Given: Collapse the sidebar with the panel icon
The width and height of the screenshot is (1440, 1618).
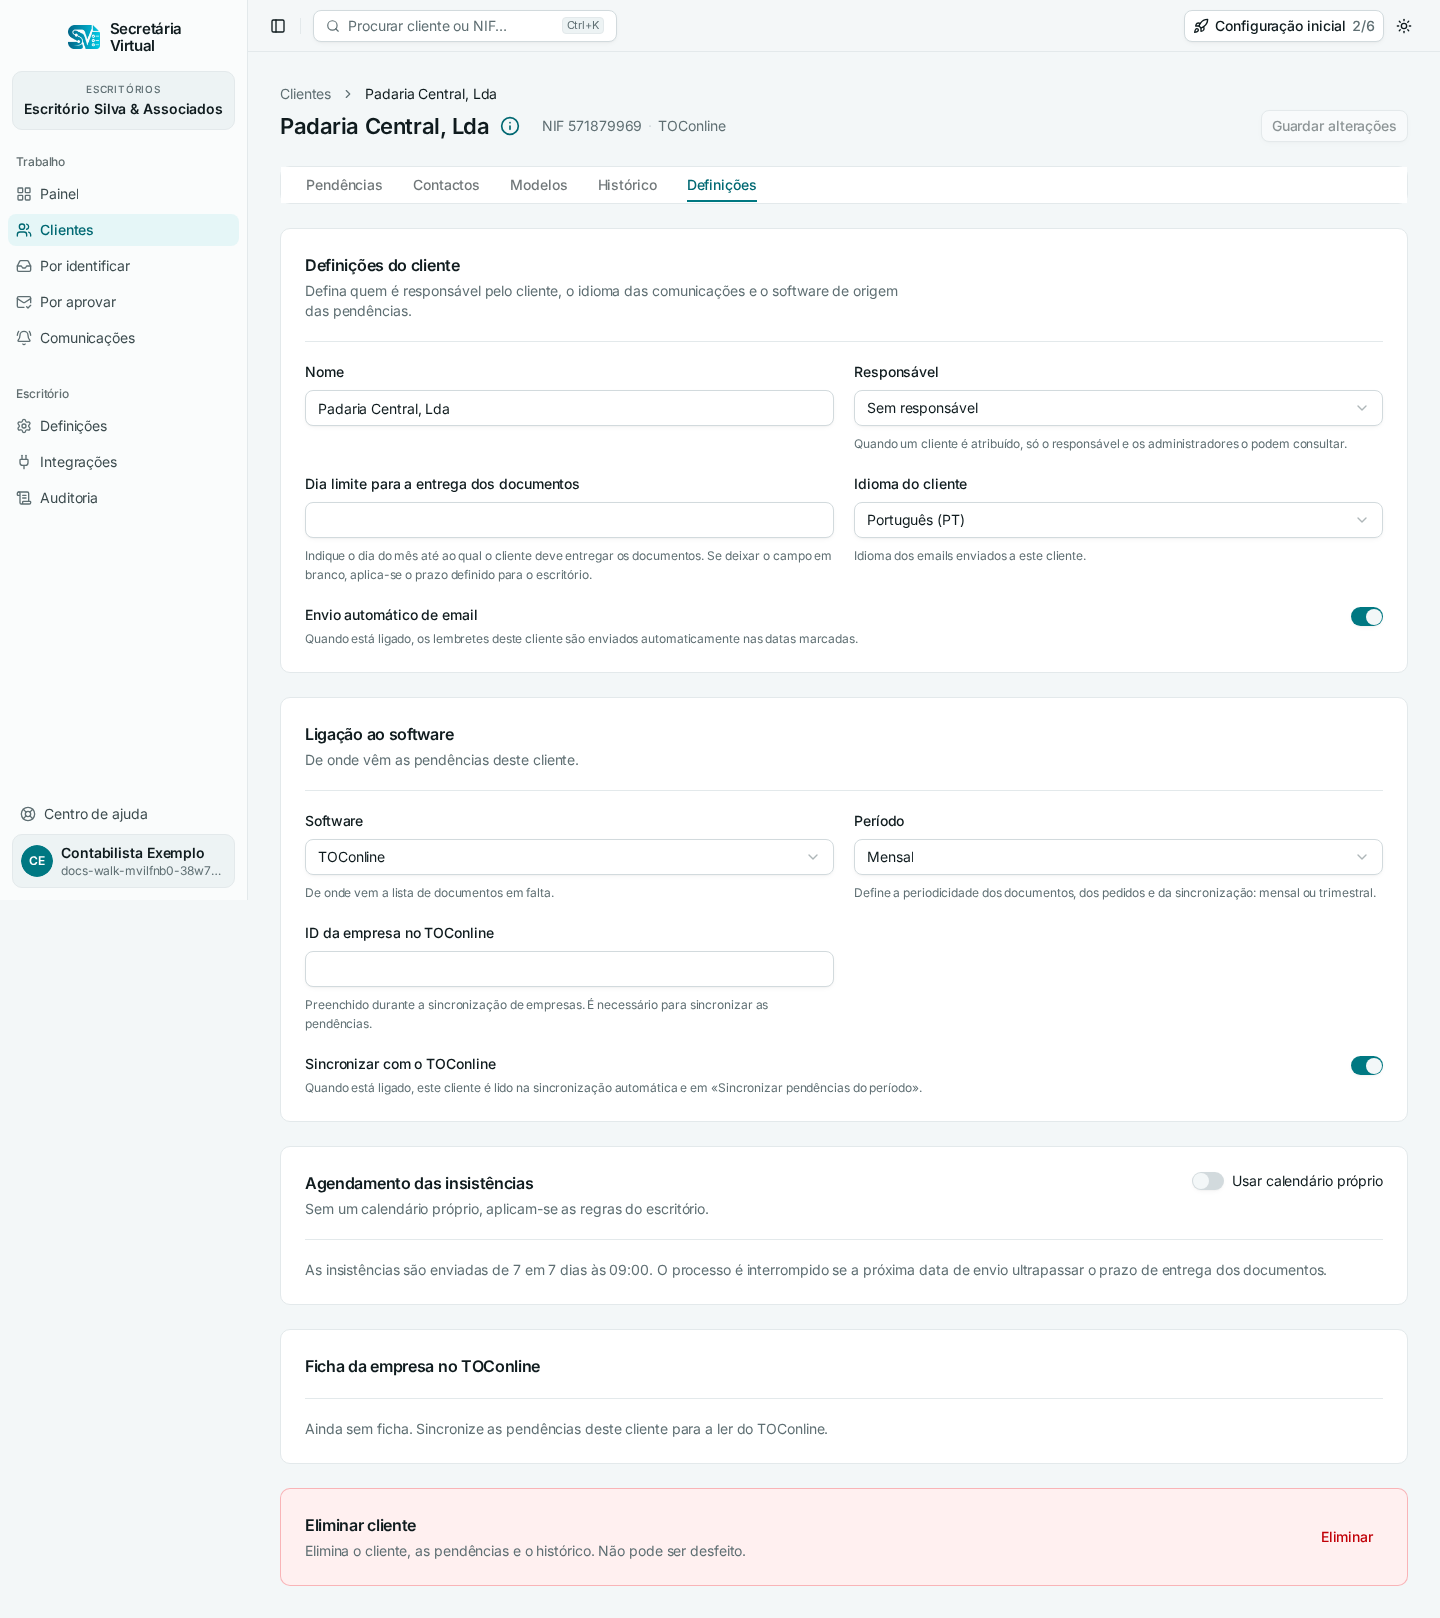Looking at the screenshot, I should (x=278, y=26).
